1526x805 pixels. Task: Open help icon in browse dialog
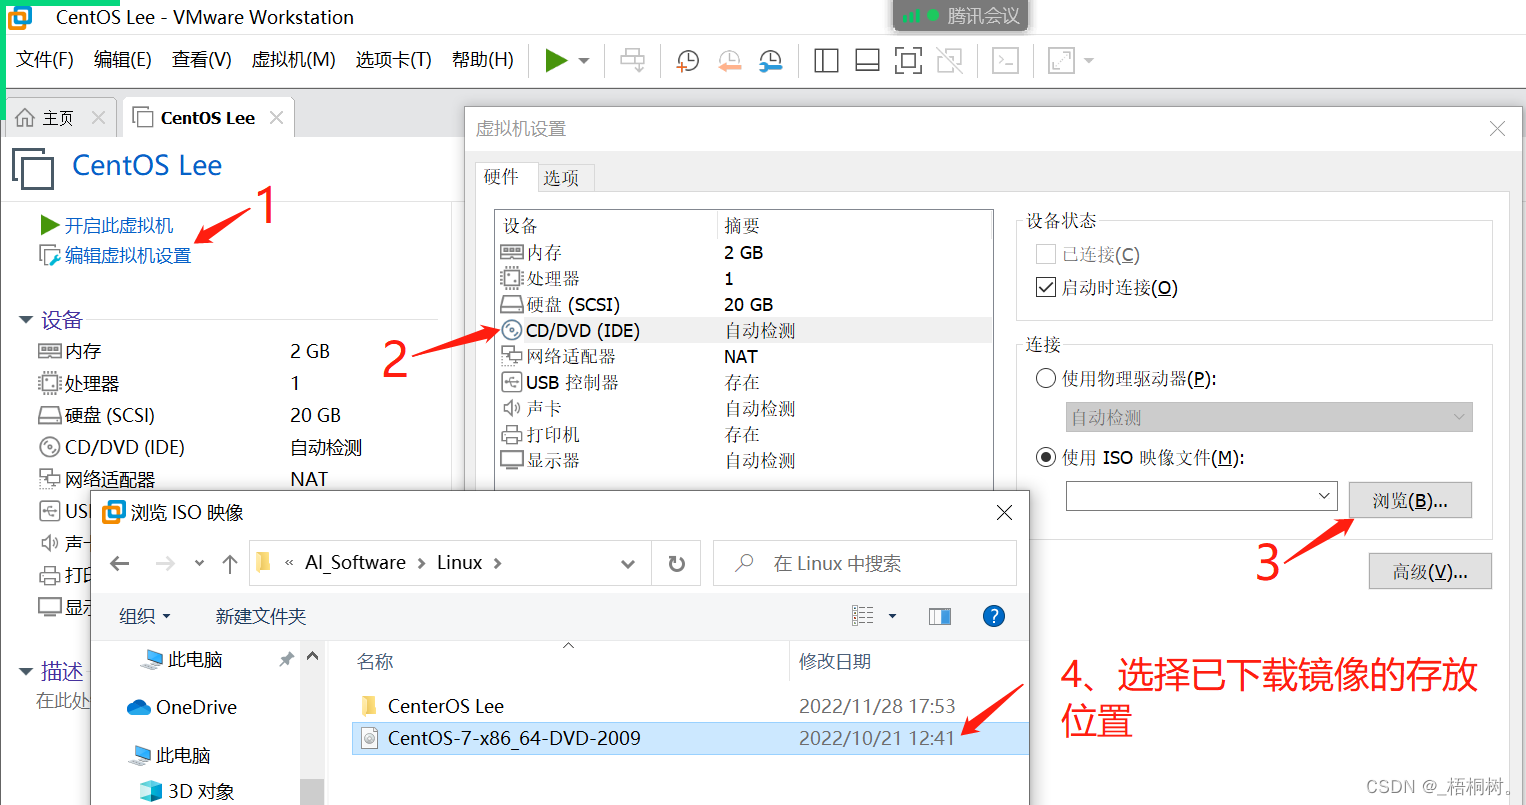[994, 616]
